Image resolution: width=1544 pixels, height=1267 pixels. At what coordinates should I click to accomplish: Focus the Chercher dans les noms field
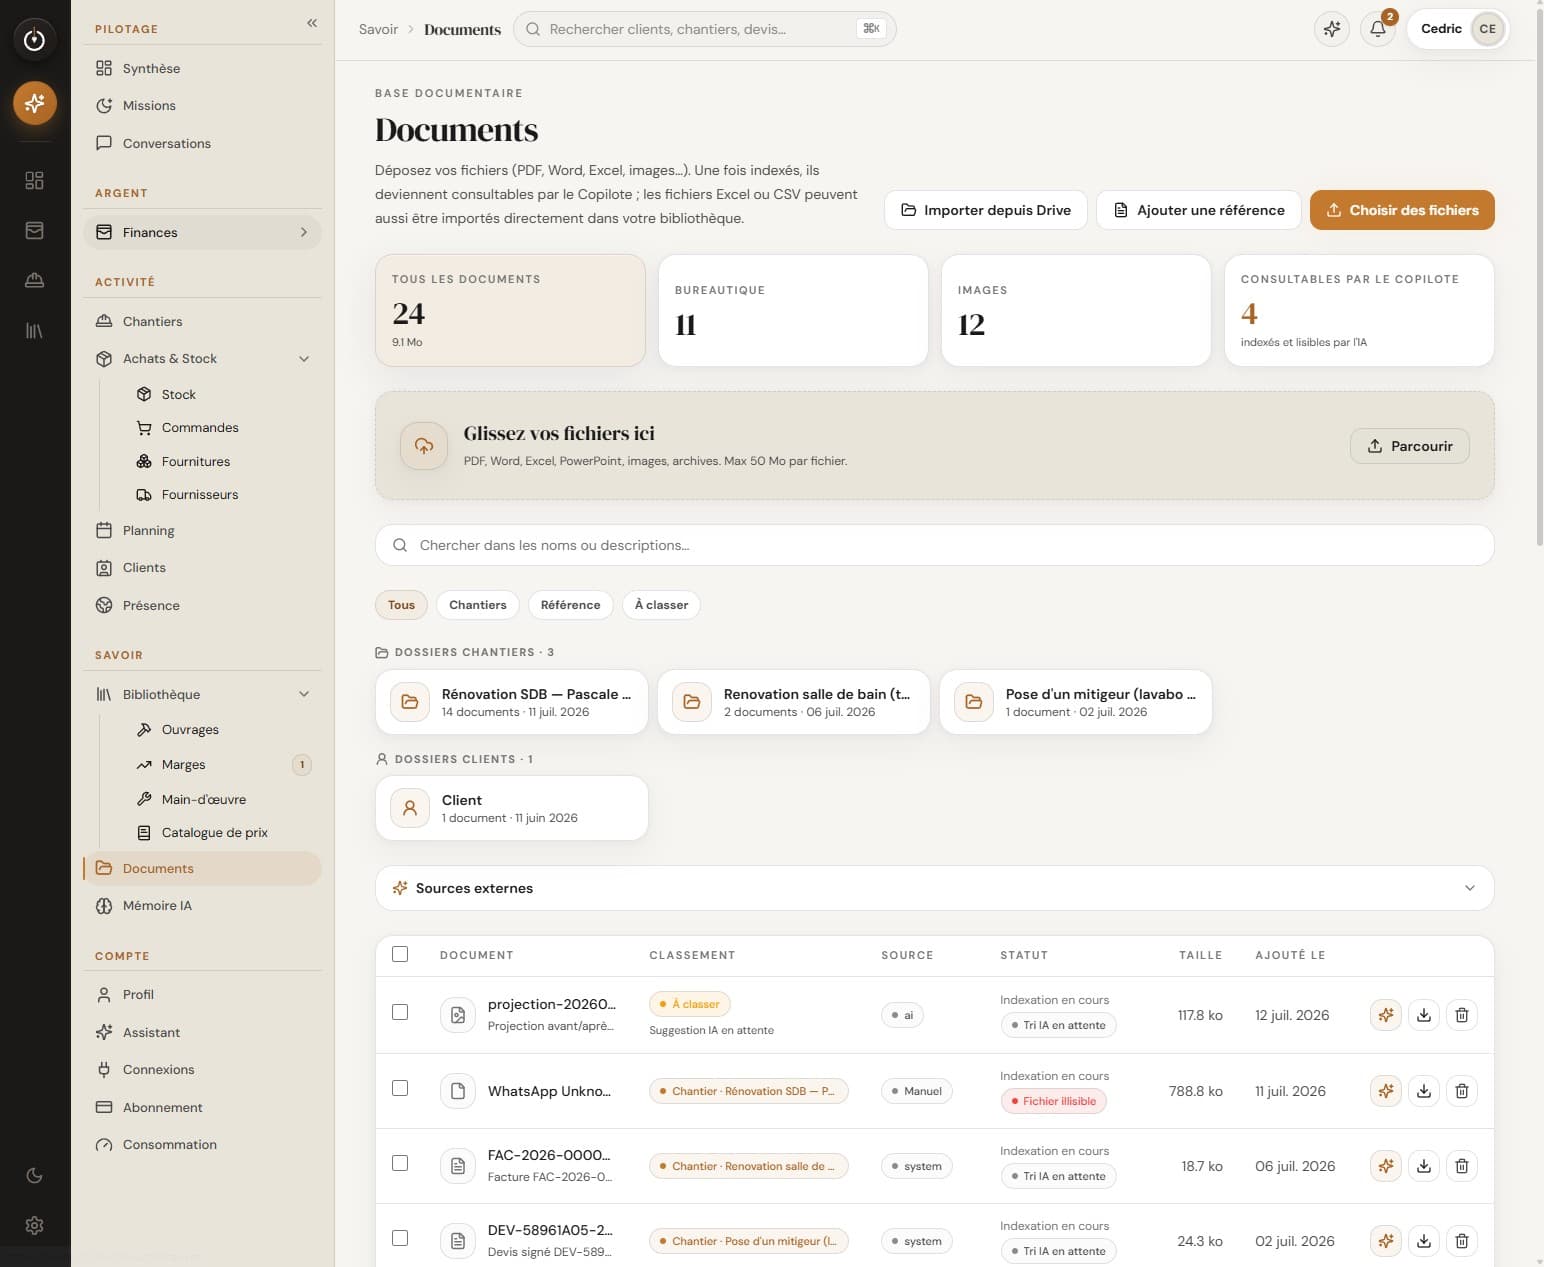click(934, 545)
